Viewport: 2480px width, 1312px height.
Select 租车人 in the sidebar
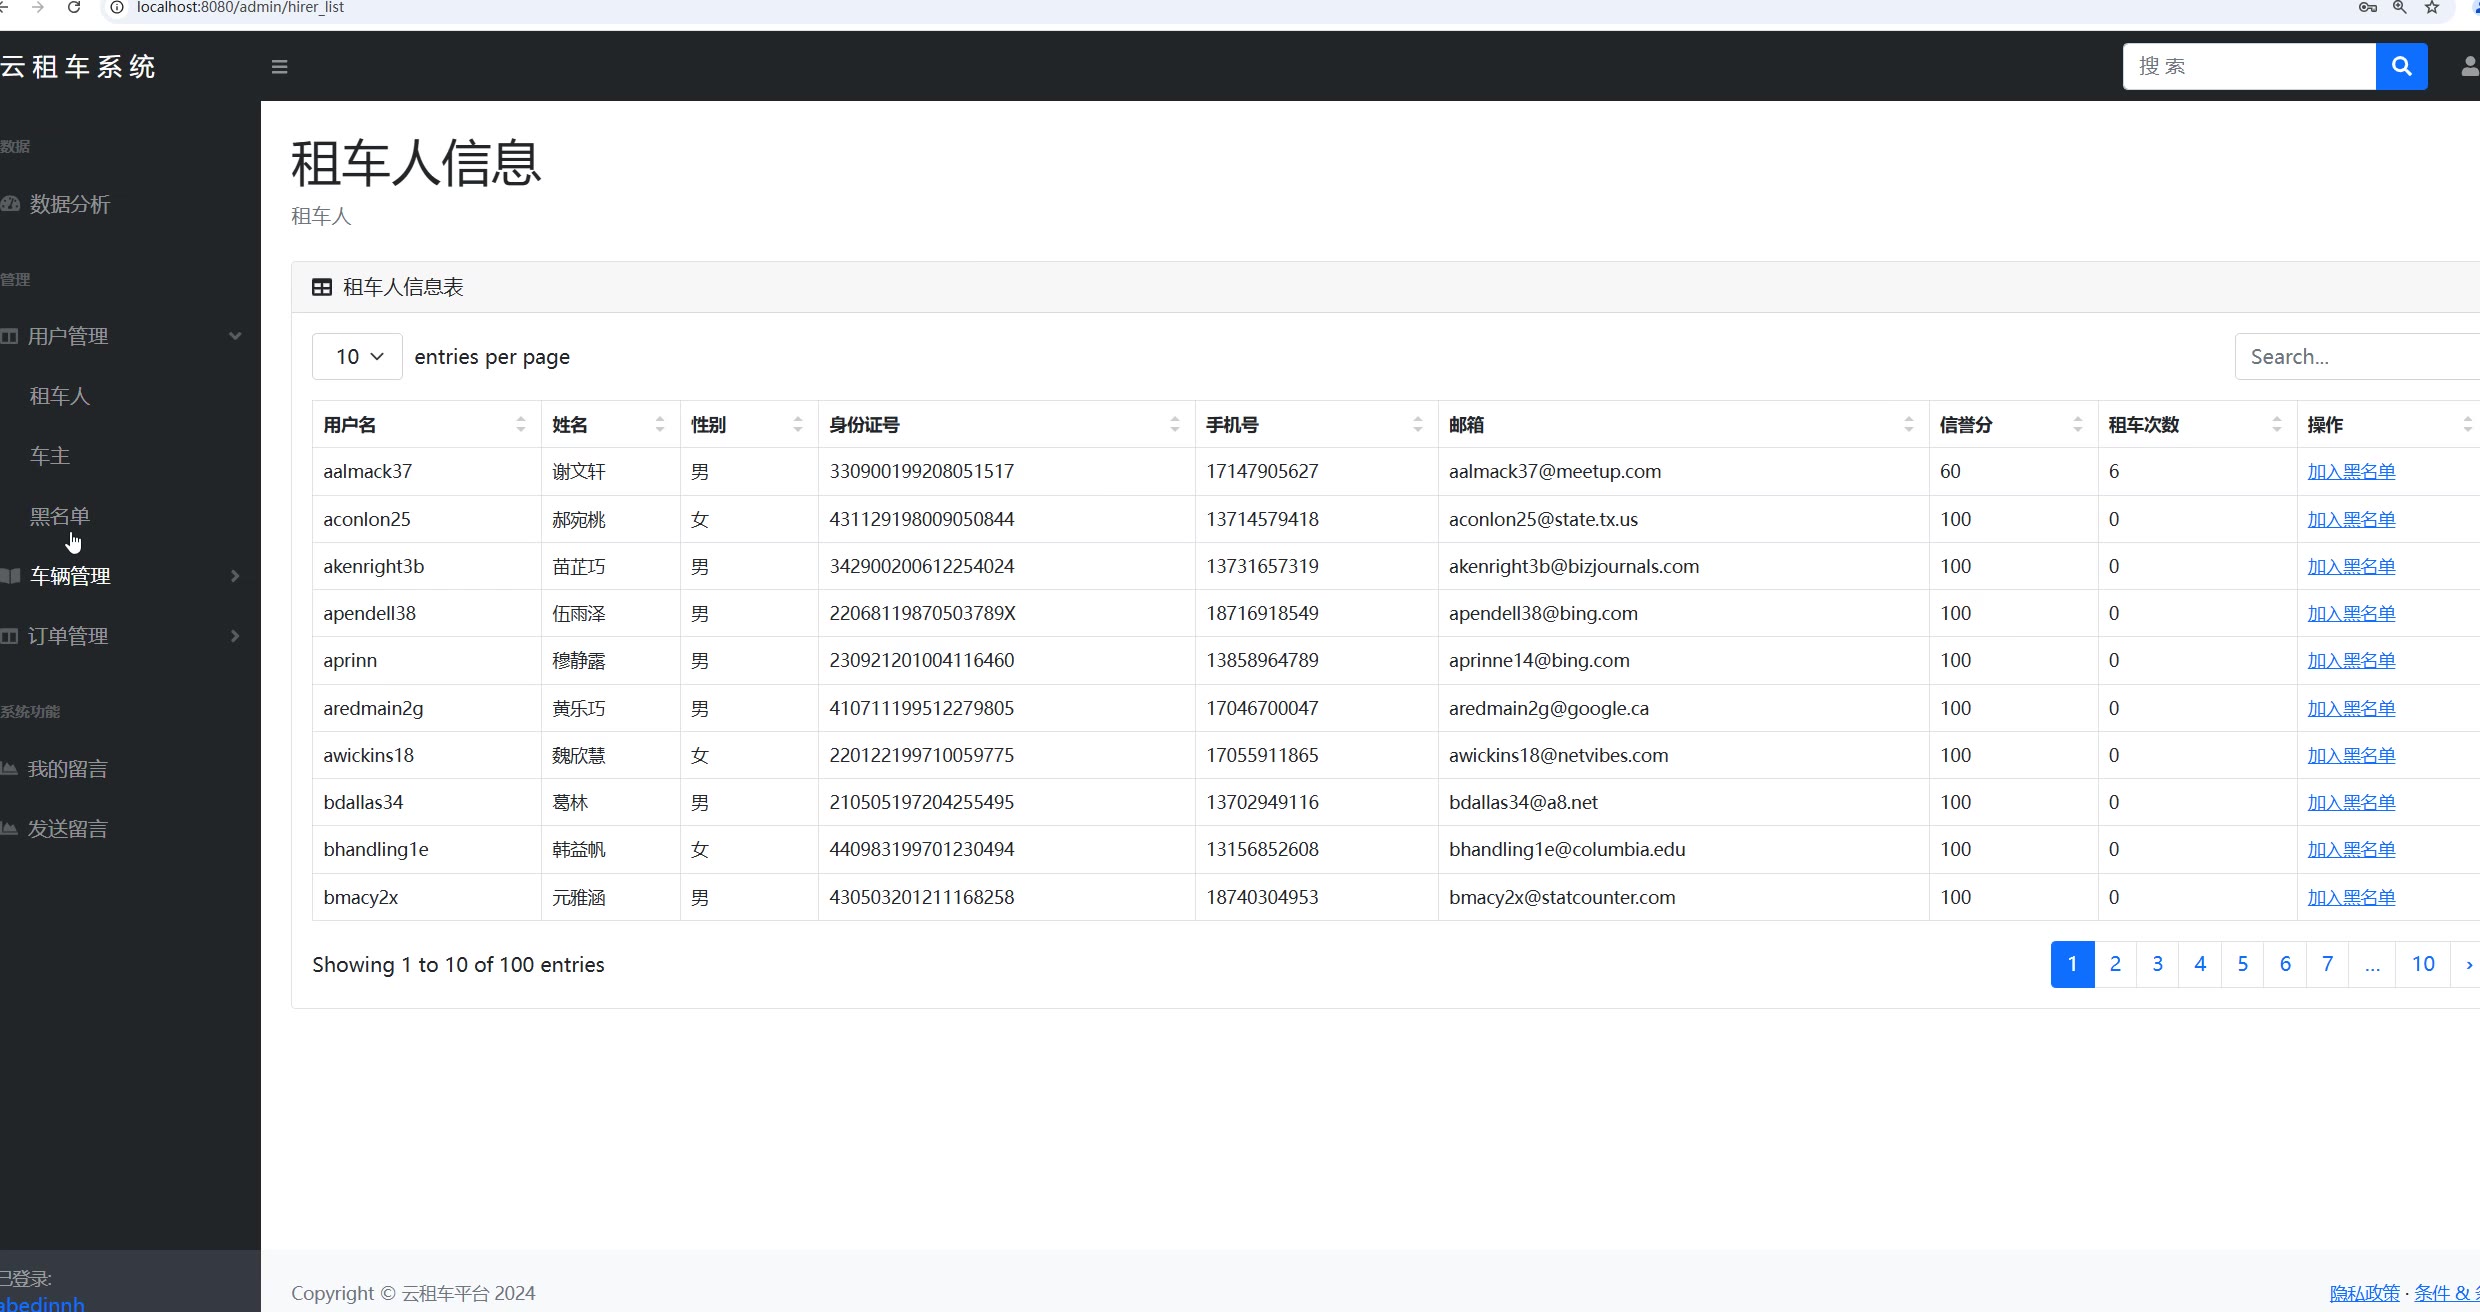[60, 396]
